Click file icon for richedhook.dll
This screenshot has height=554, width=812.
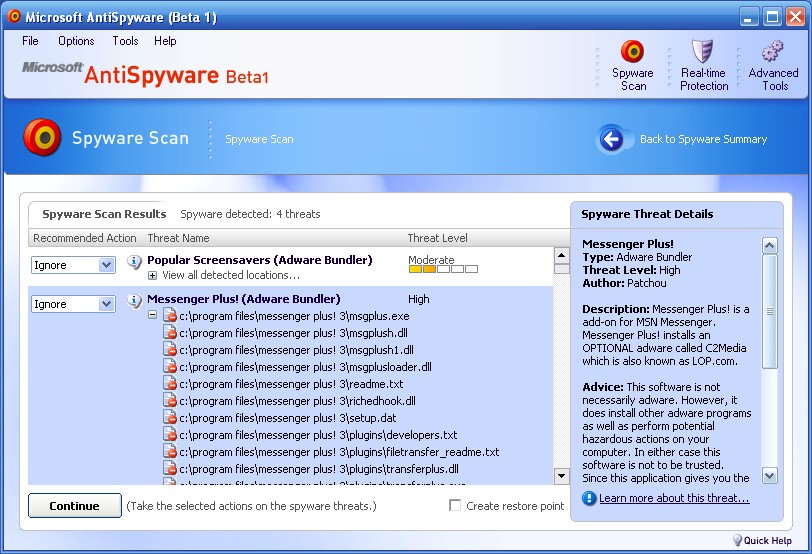click(x=170, y=400)
